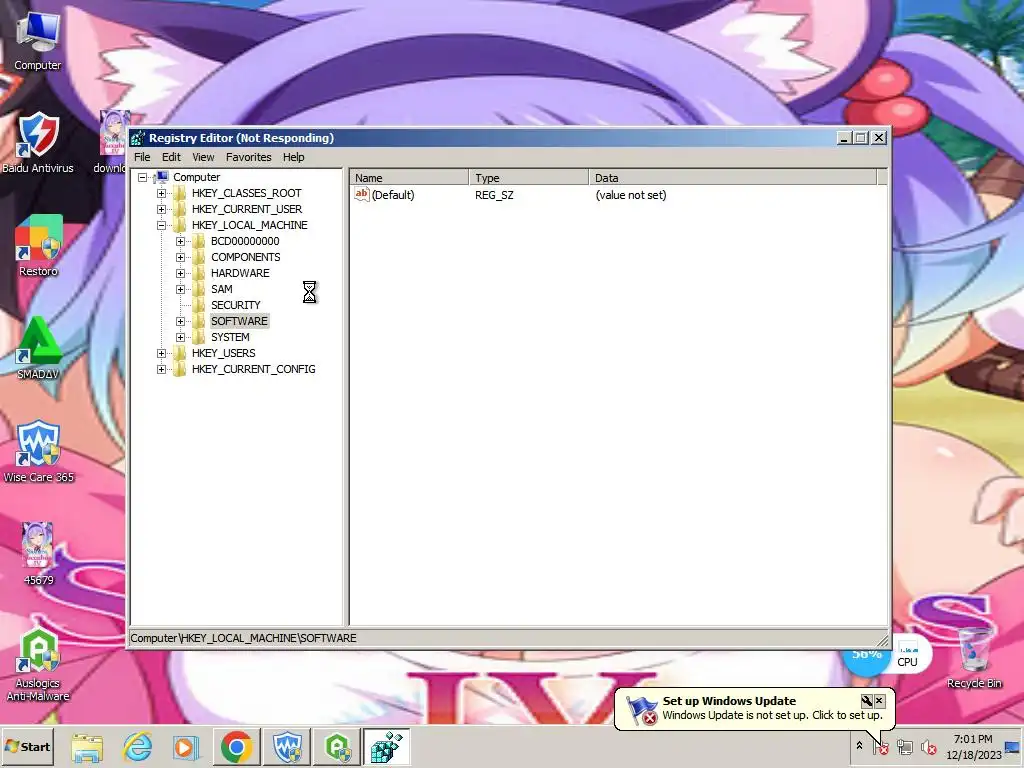The width and height of the screenshot is (1024, 768).
Task: Expand the COMPONENTS key
Action: pos(180,257)
